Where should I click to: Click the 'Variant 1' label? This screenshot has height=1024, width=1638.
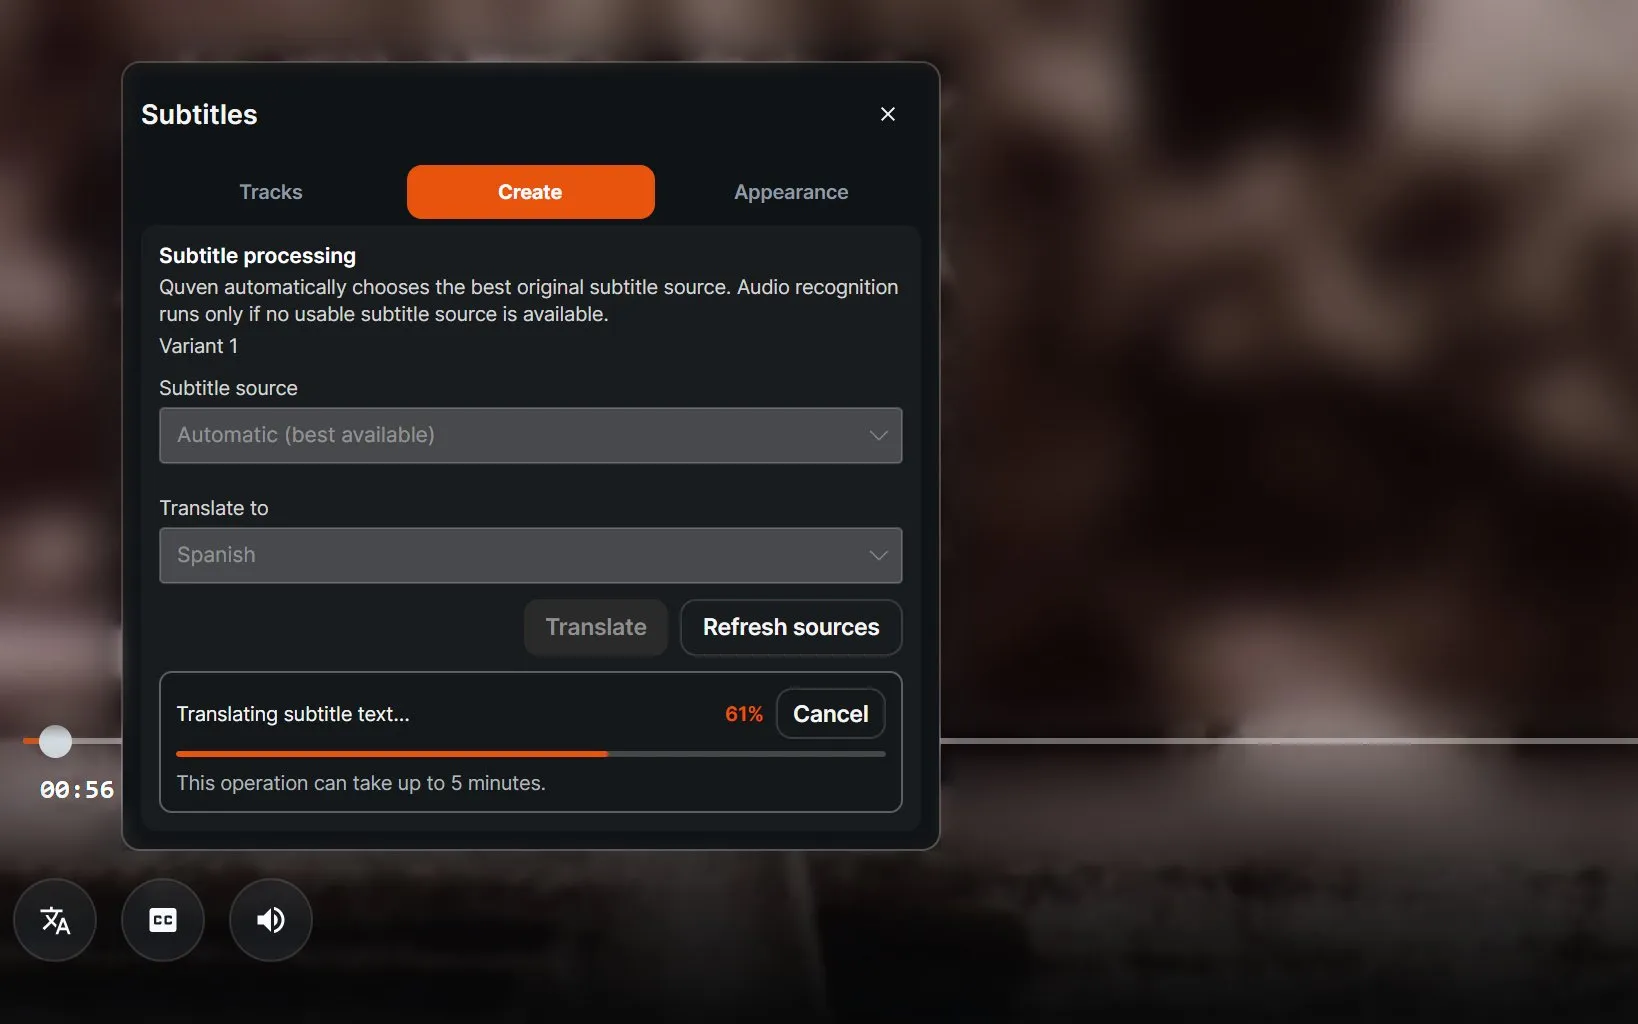pos(199,346)
